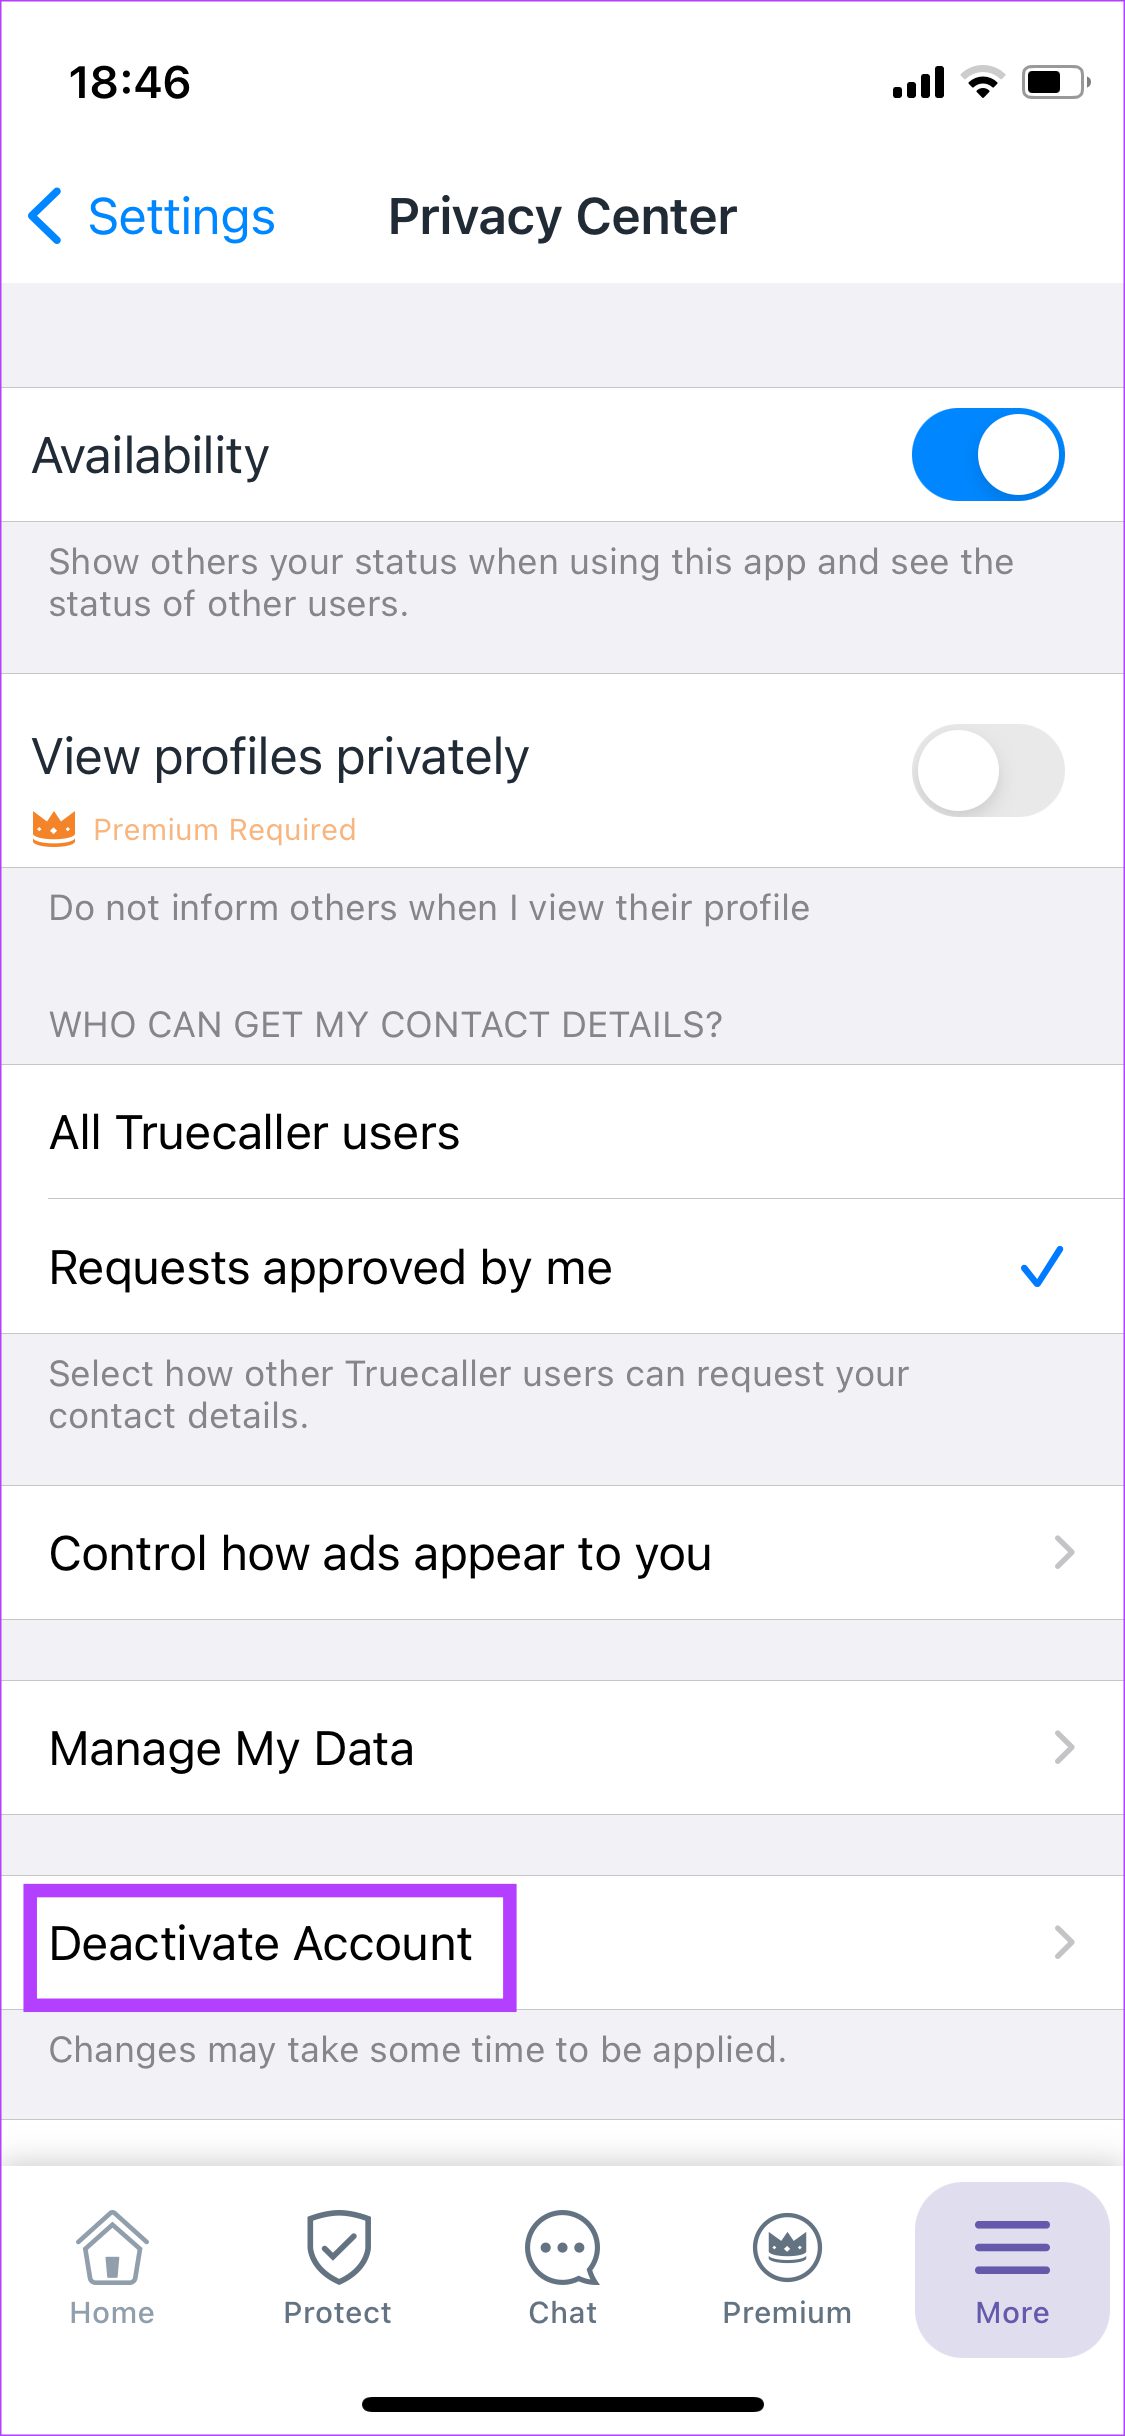This screenshot has width=1125, height=2436.
Task: Tap the home indicator bar
Action: pos(562,2404)
